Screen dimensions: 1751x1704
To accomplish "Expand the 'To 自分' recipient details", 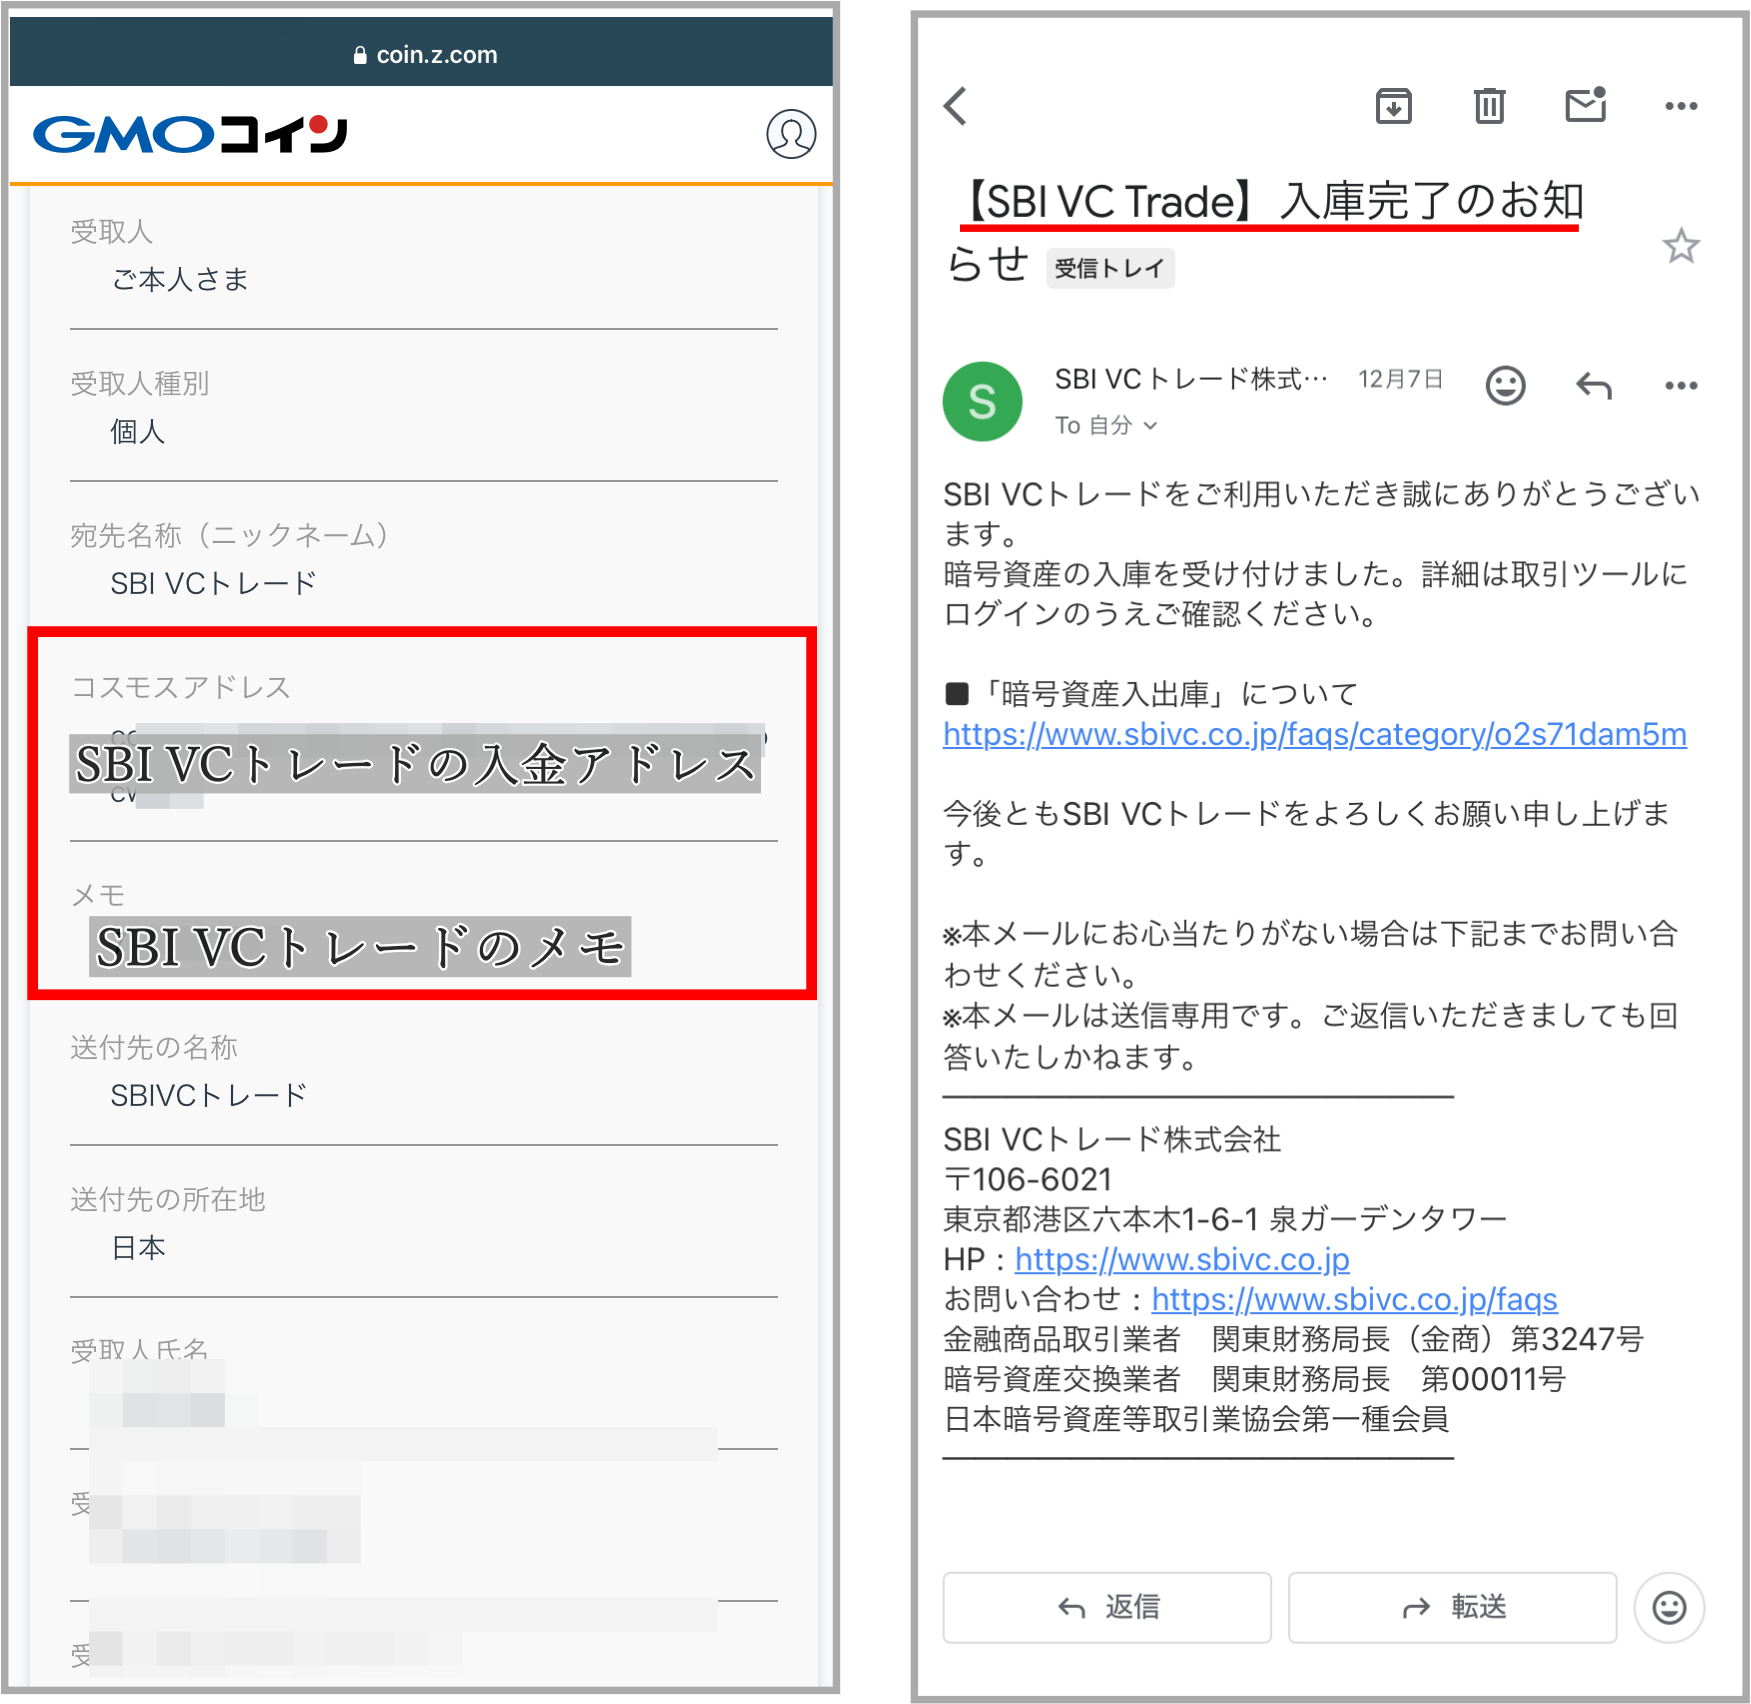I will click(x=1106, y=425).
